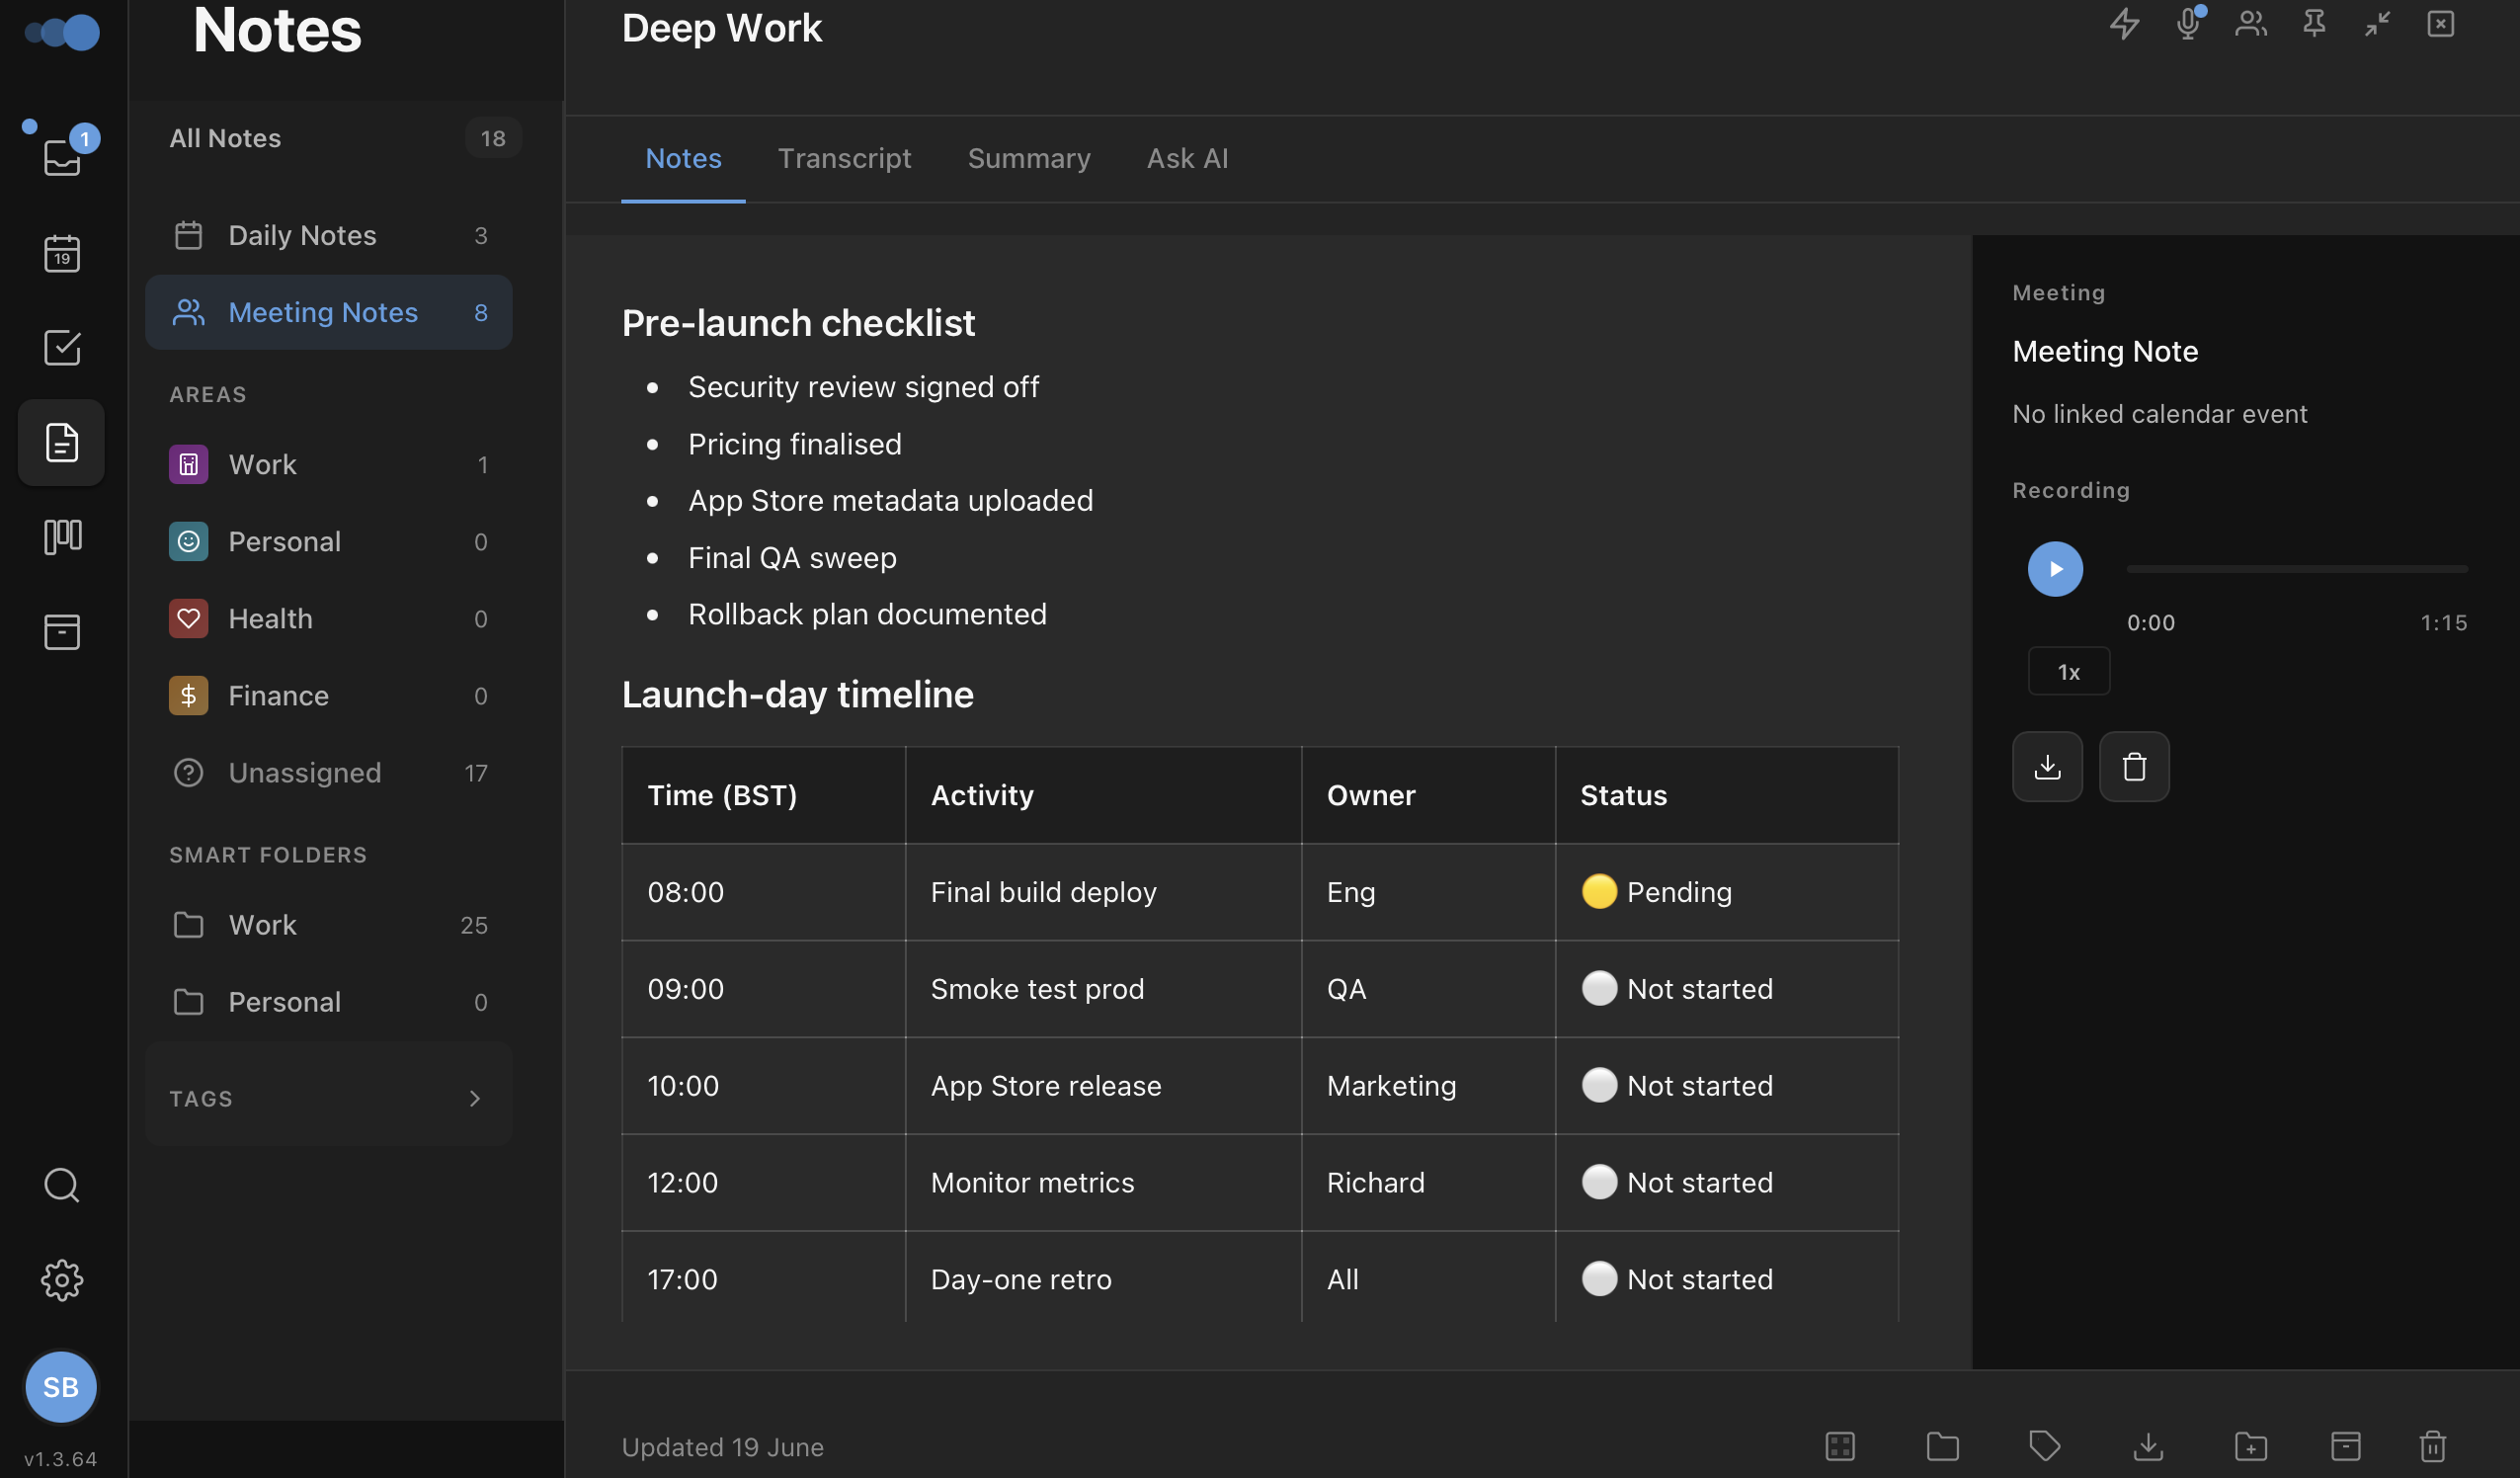The width and height of the screenshot is (2520, 1478).
Task: Archive the note via footer icon
Action: click(2346, 1446)
